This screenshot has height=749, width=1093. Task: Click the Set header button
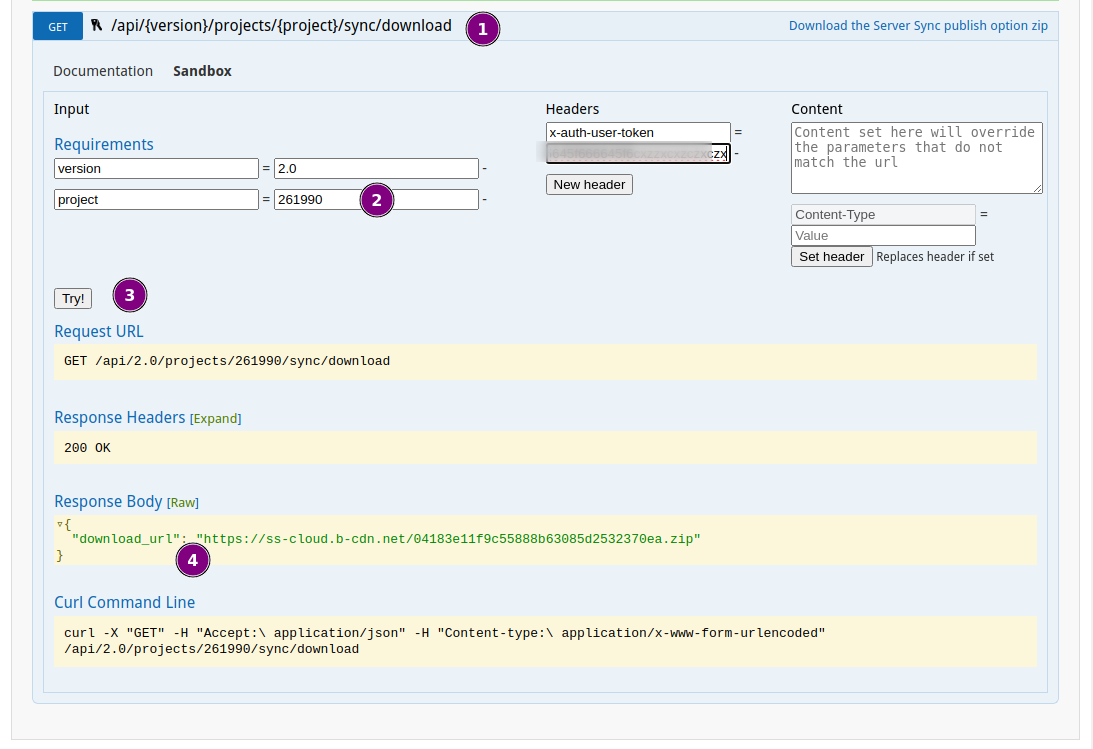click(832, 256)
